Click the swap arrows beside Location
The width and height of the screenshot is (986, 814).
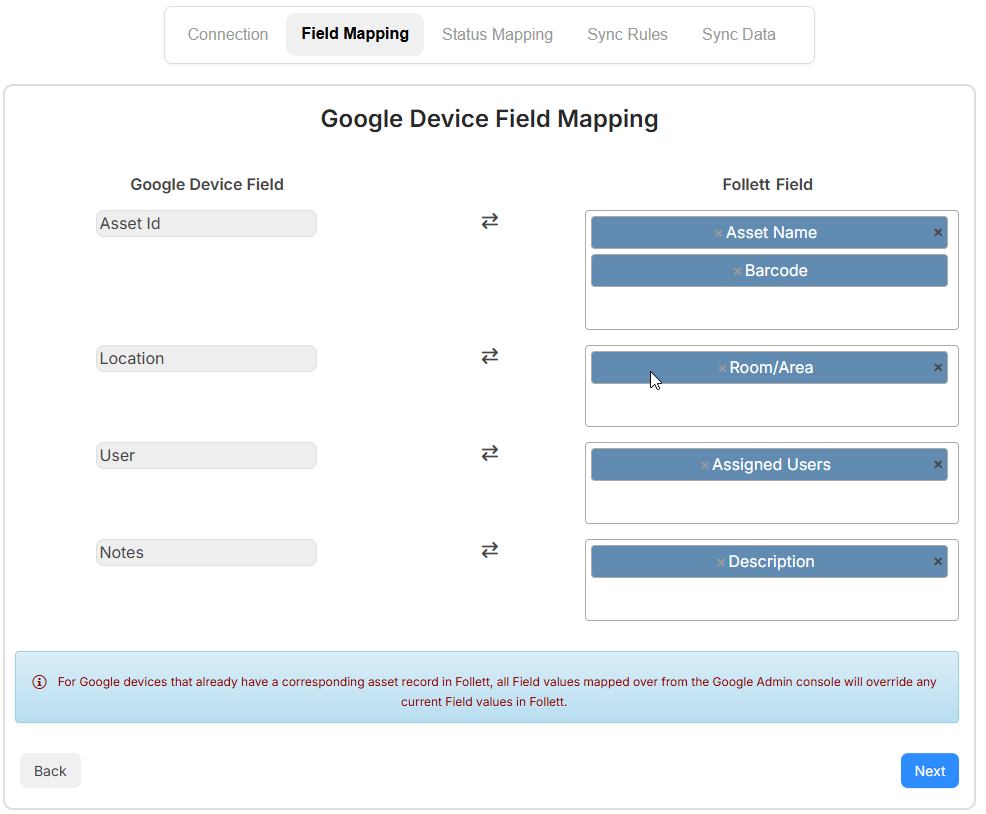click(489, 355)
